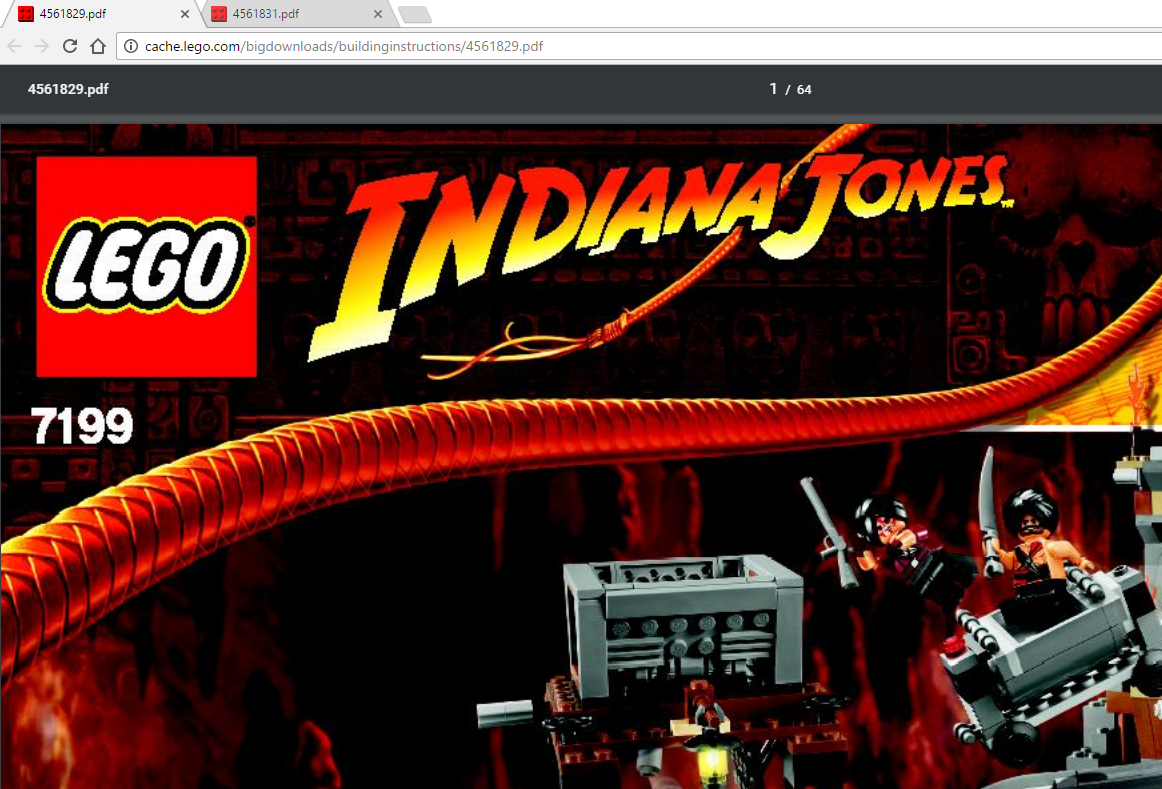Click the 4561829.pdf title in the PDF toolbar
The width and height of the screenshot is (1162, 789).
coord(68,89)
